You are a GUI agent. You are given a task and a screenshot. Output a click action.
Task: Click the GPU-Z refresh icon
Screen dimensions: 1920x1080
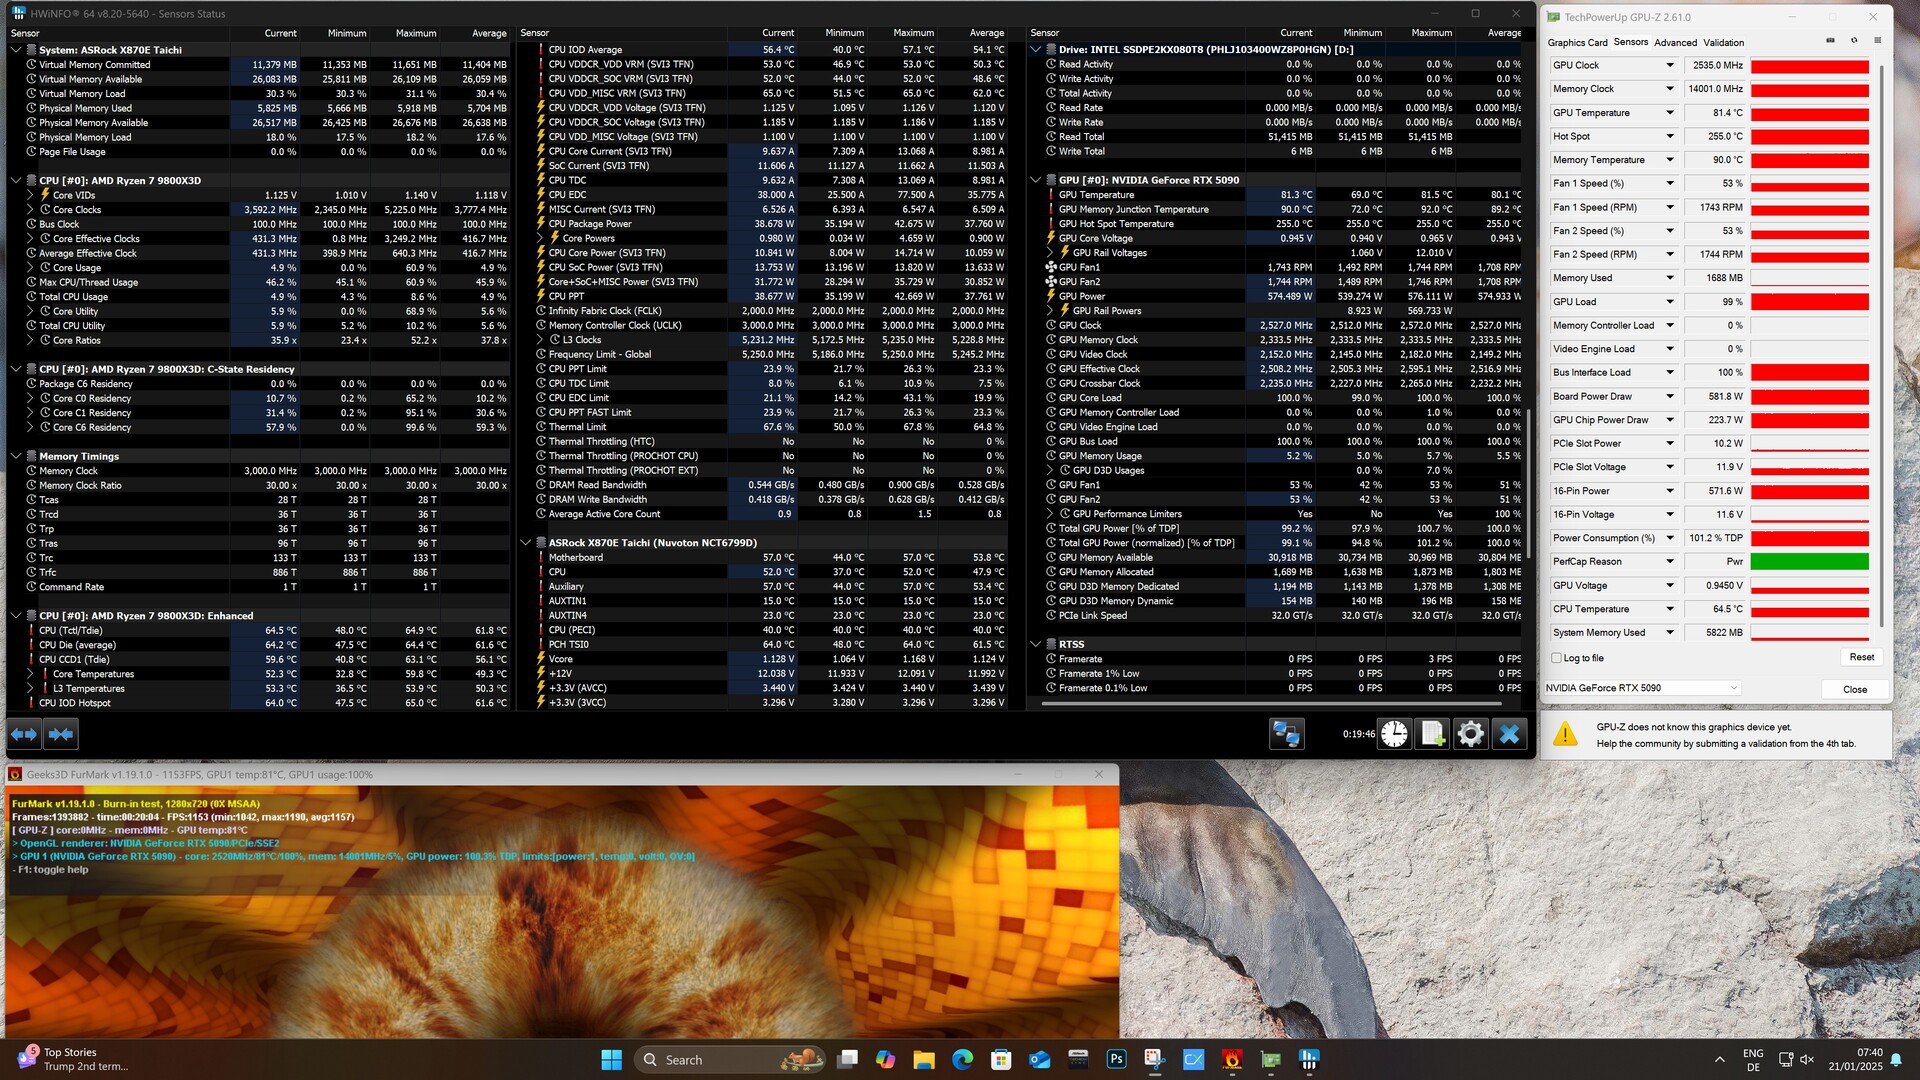click(x=1854, y=41)
